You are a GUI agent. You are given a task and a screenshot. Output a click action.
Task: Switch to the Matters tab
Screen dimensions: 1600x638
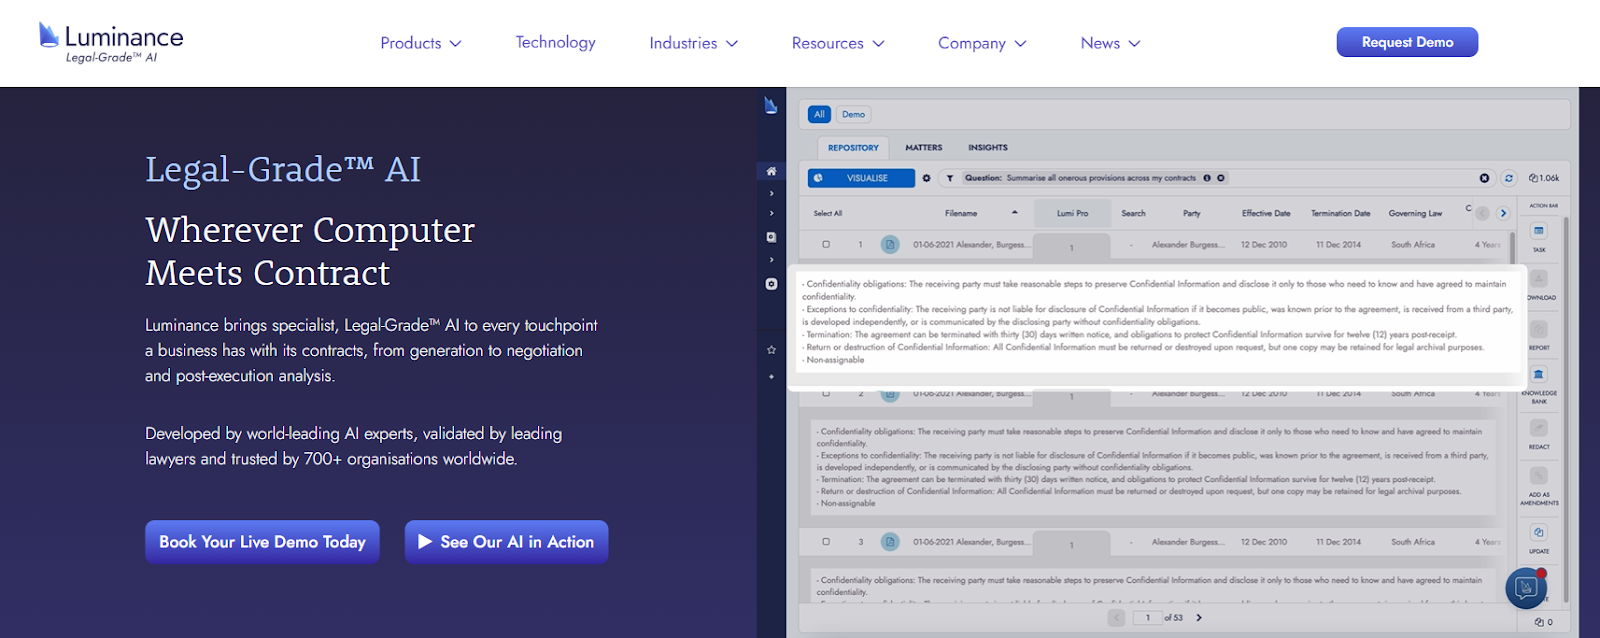point(924,148)
